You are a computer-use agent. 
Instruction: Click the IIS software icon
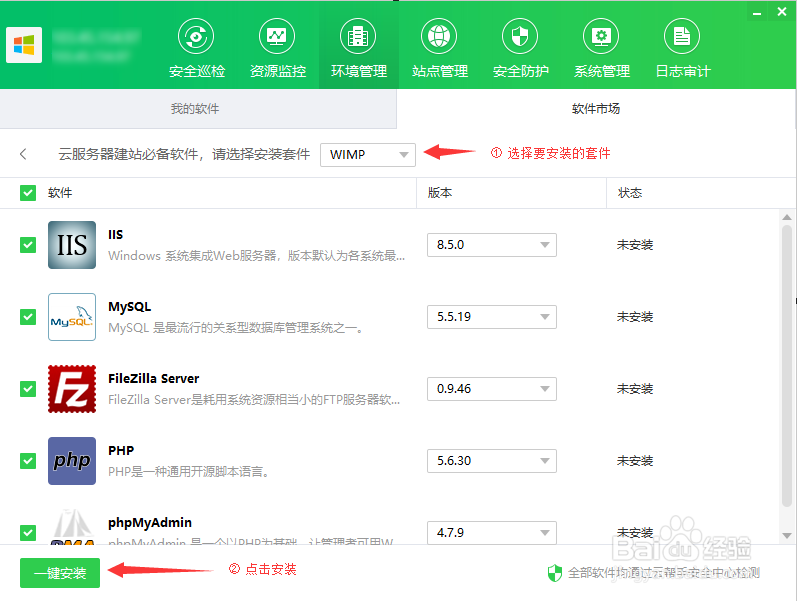(x=72, y=245)
